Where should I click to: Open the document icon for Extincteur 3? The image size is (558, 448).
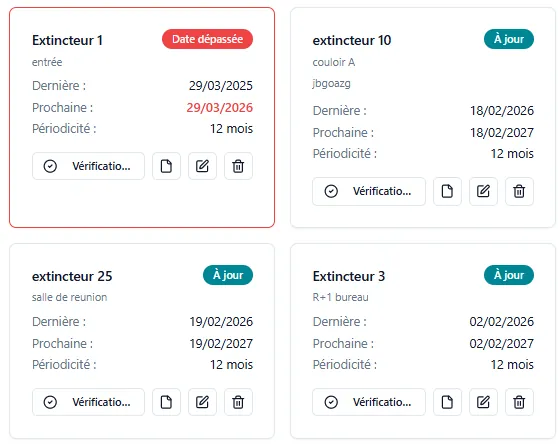point(447,402)
